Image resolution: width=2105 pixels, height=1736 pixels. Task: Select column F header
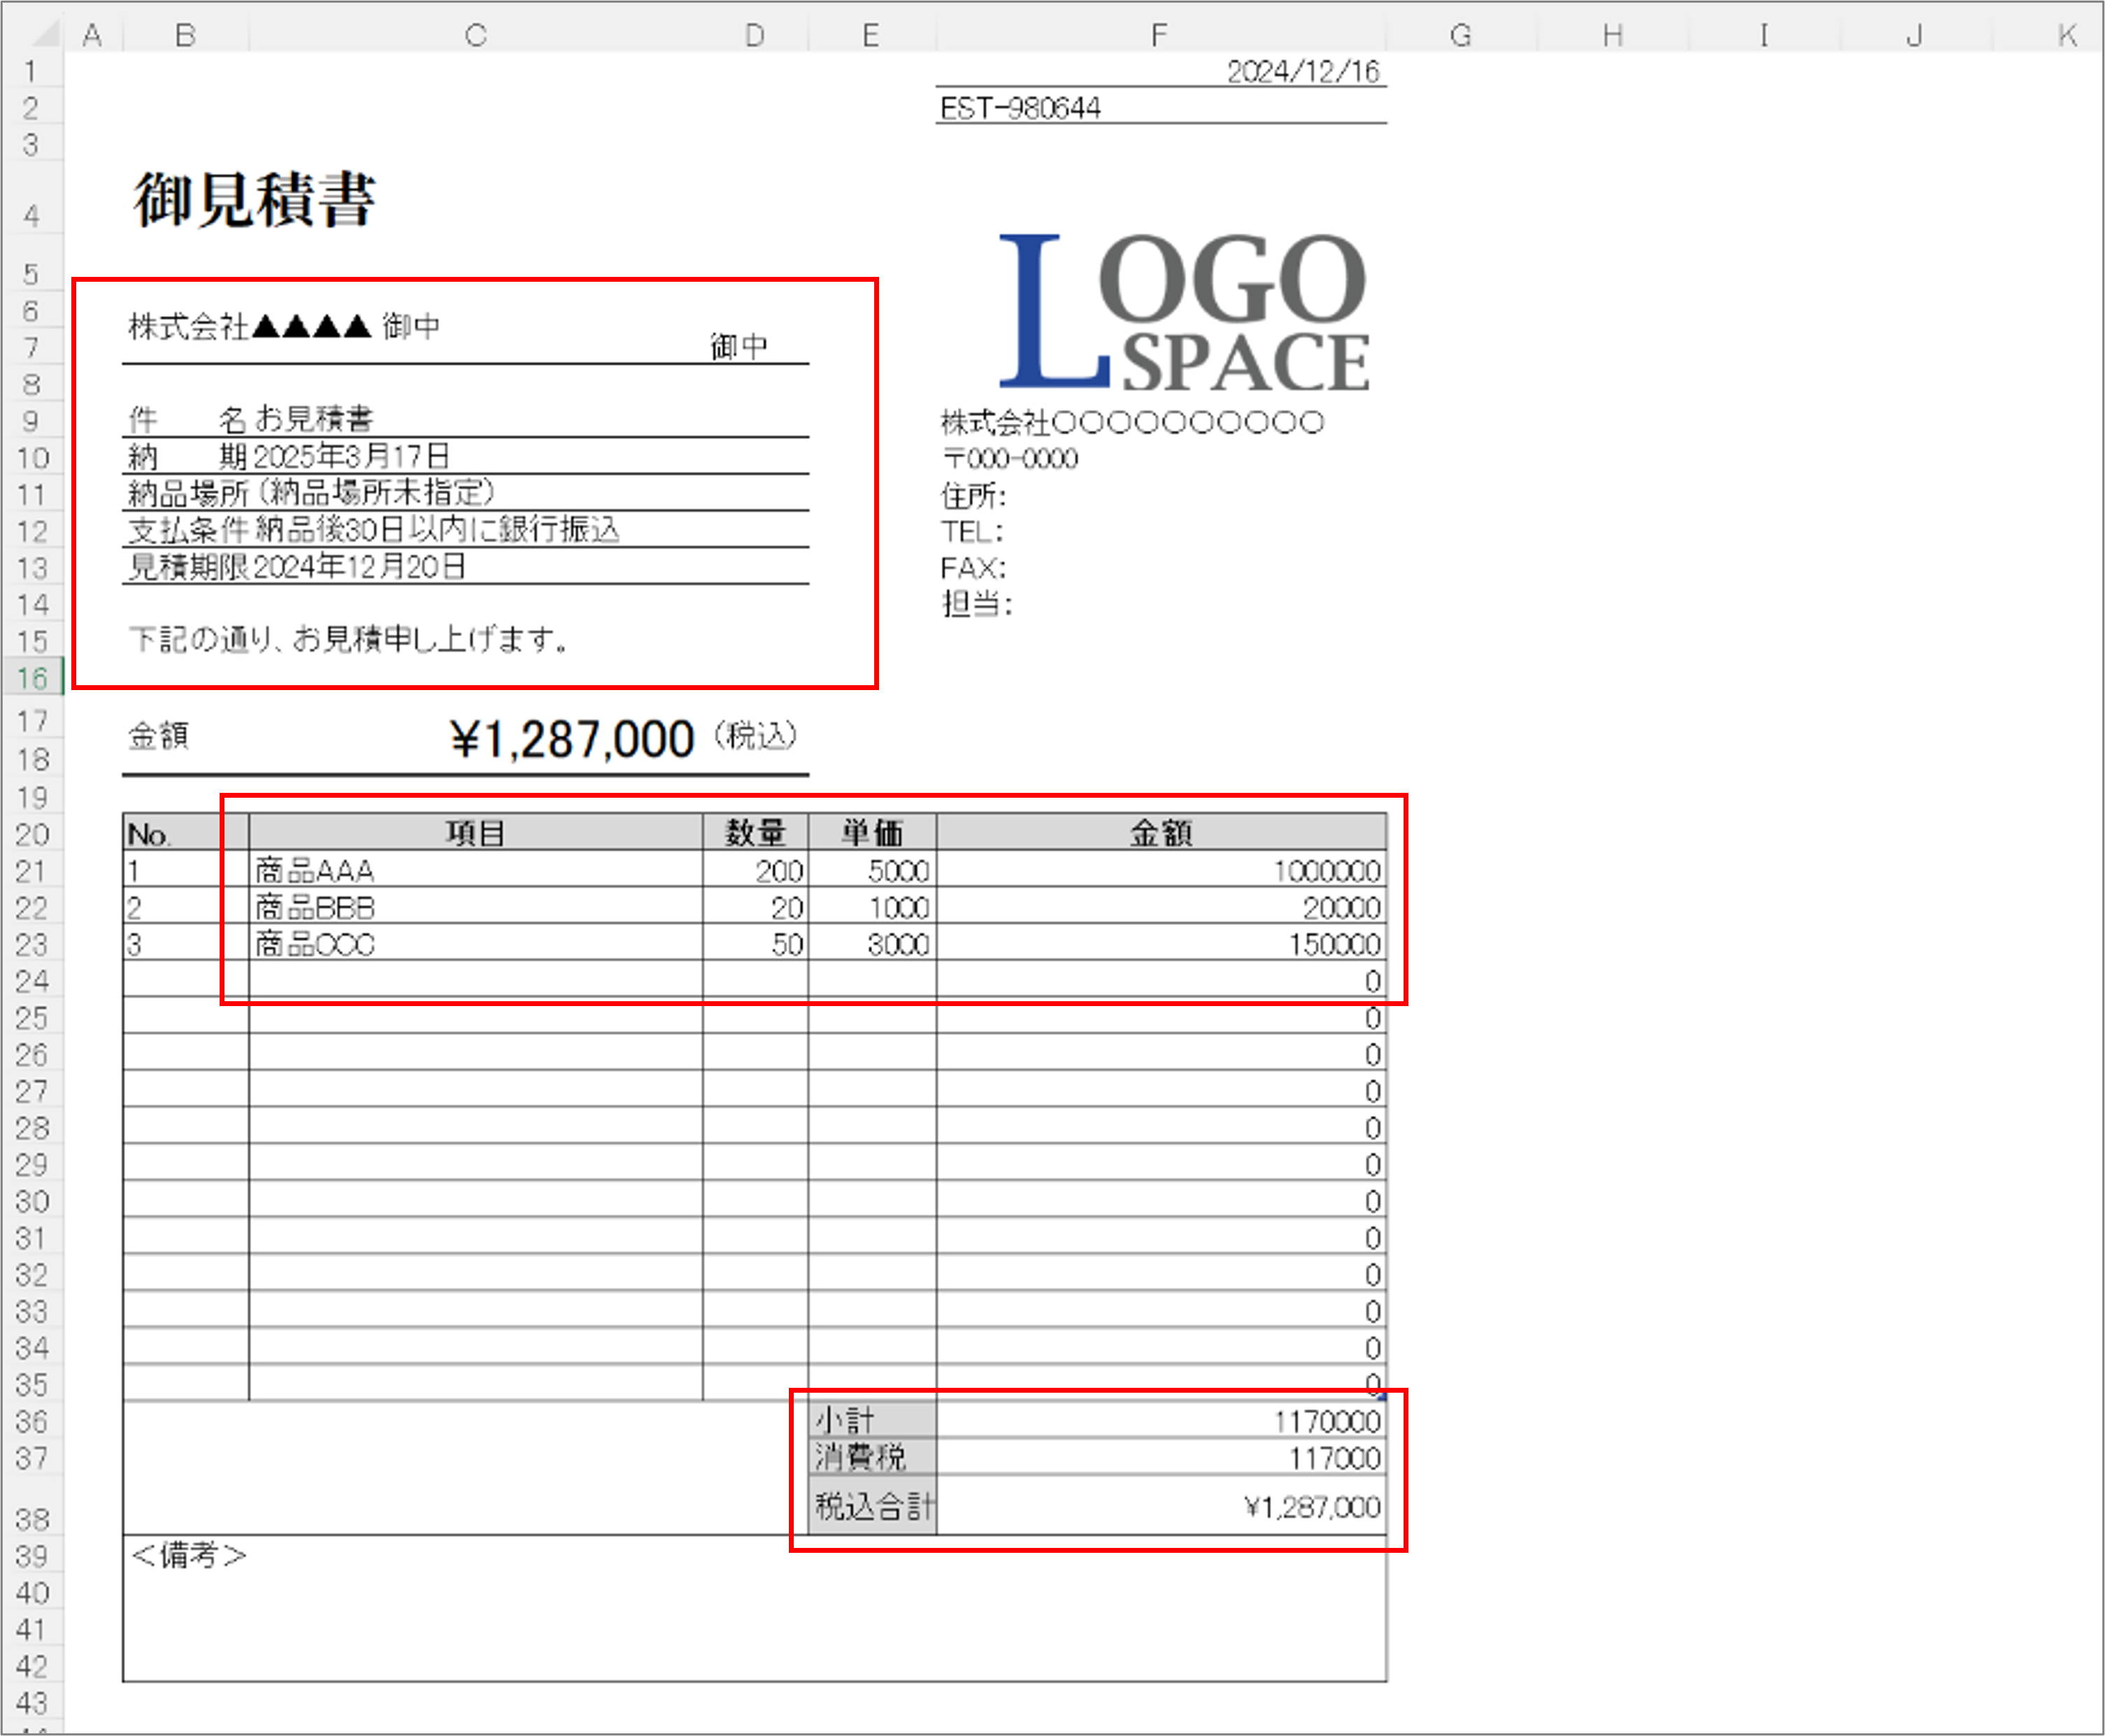pos(1160,36)
